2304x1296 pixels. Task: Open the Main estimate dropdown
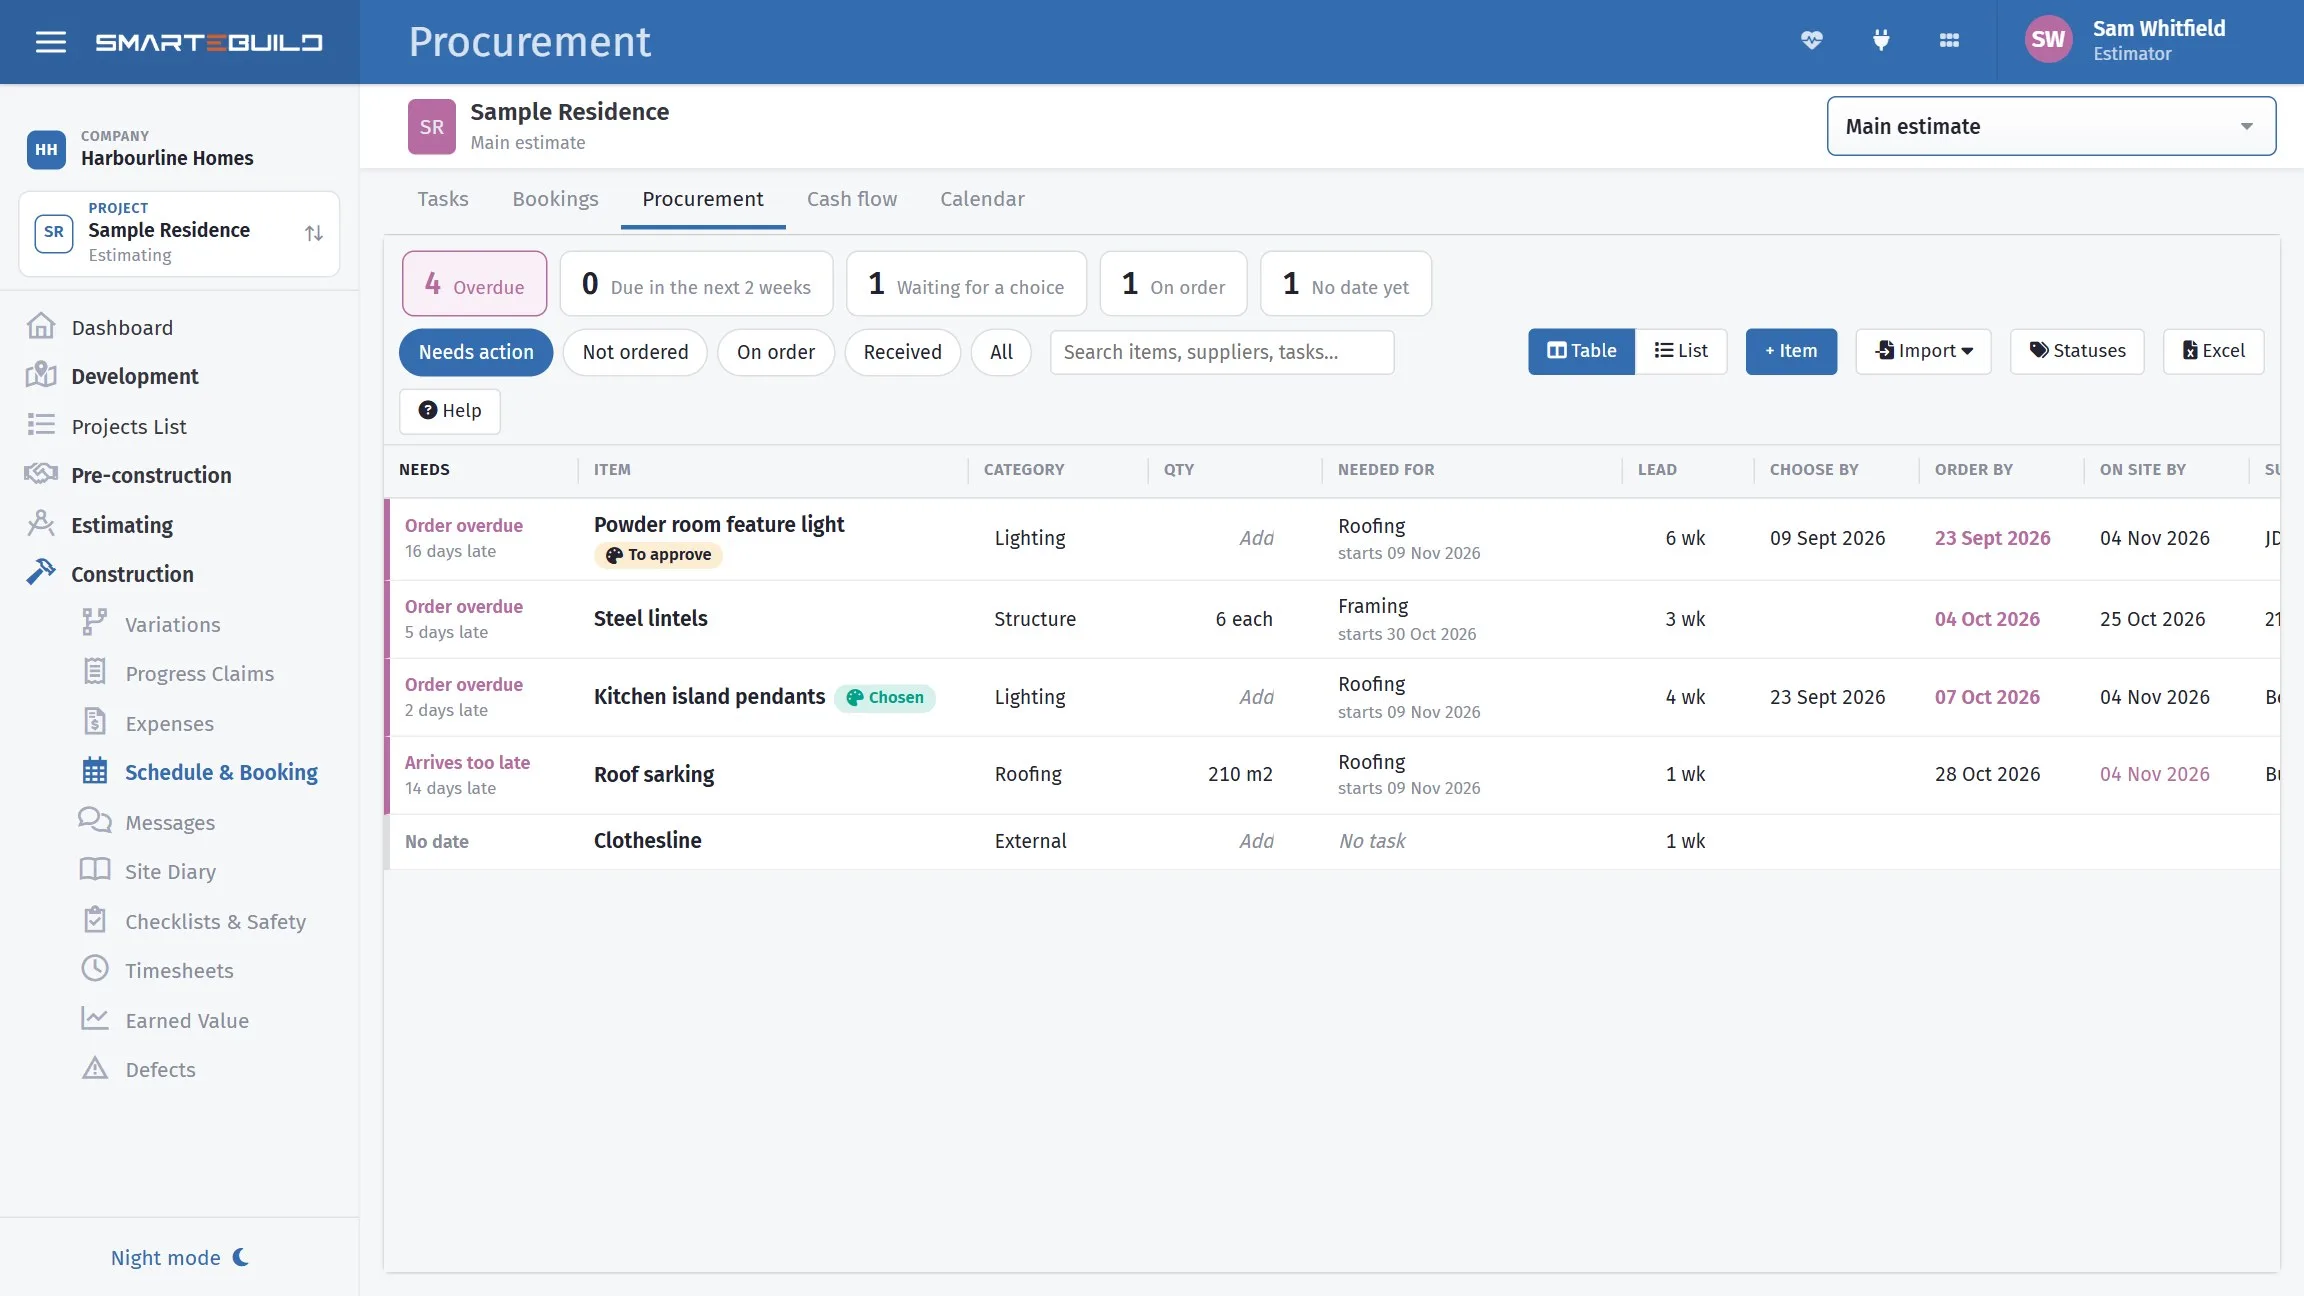point(2051,126)
